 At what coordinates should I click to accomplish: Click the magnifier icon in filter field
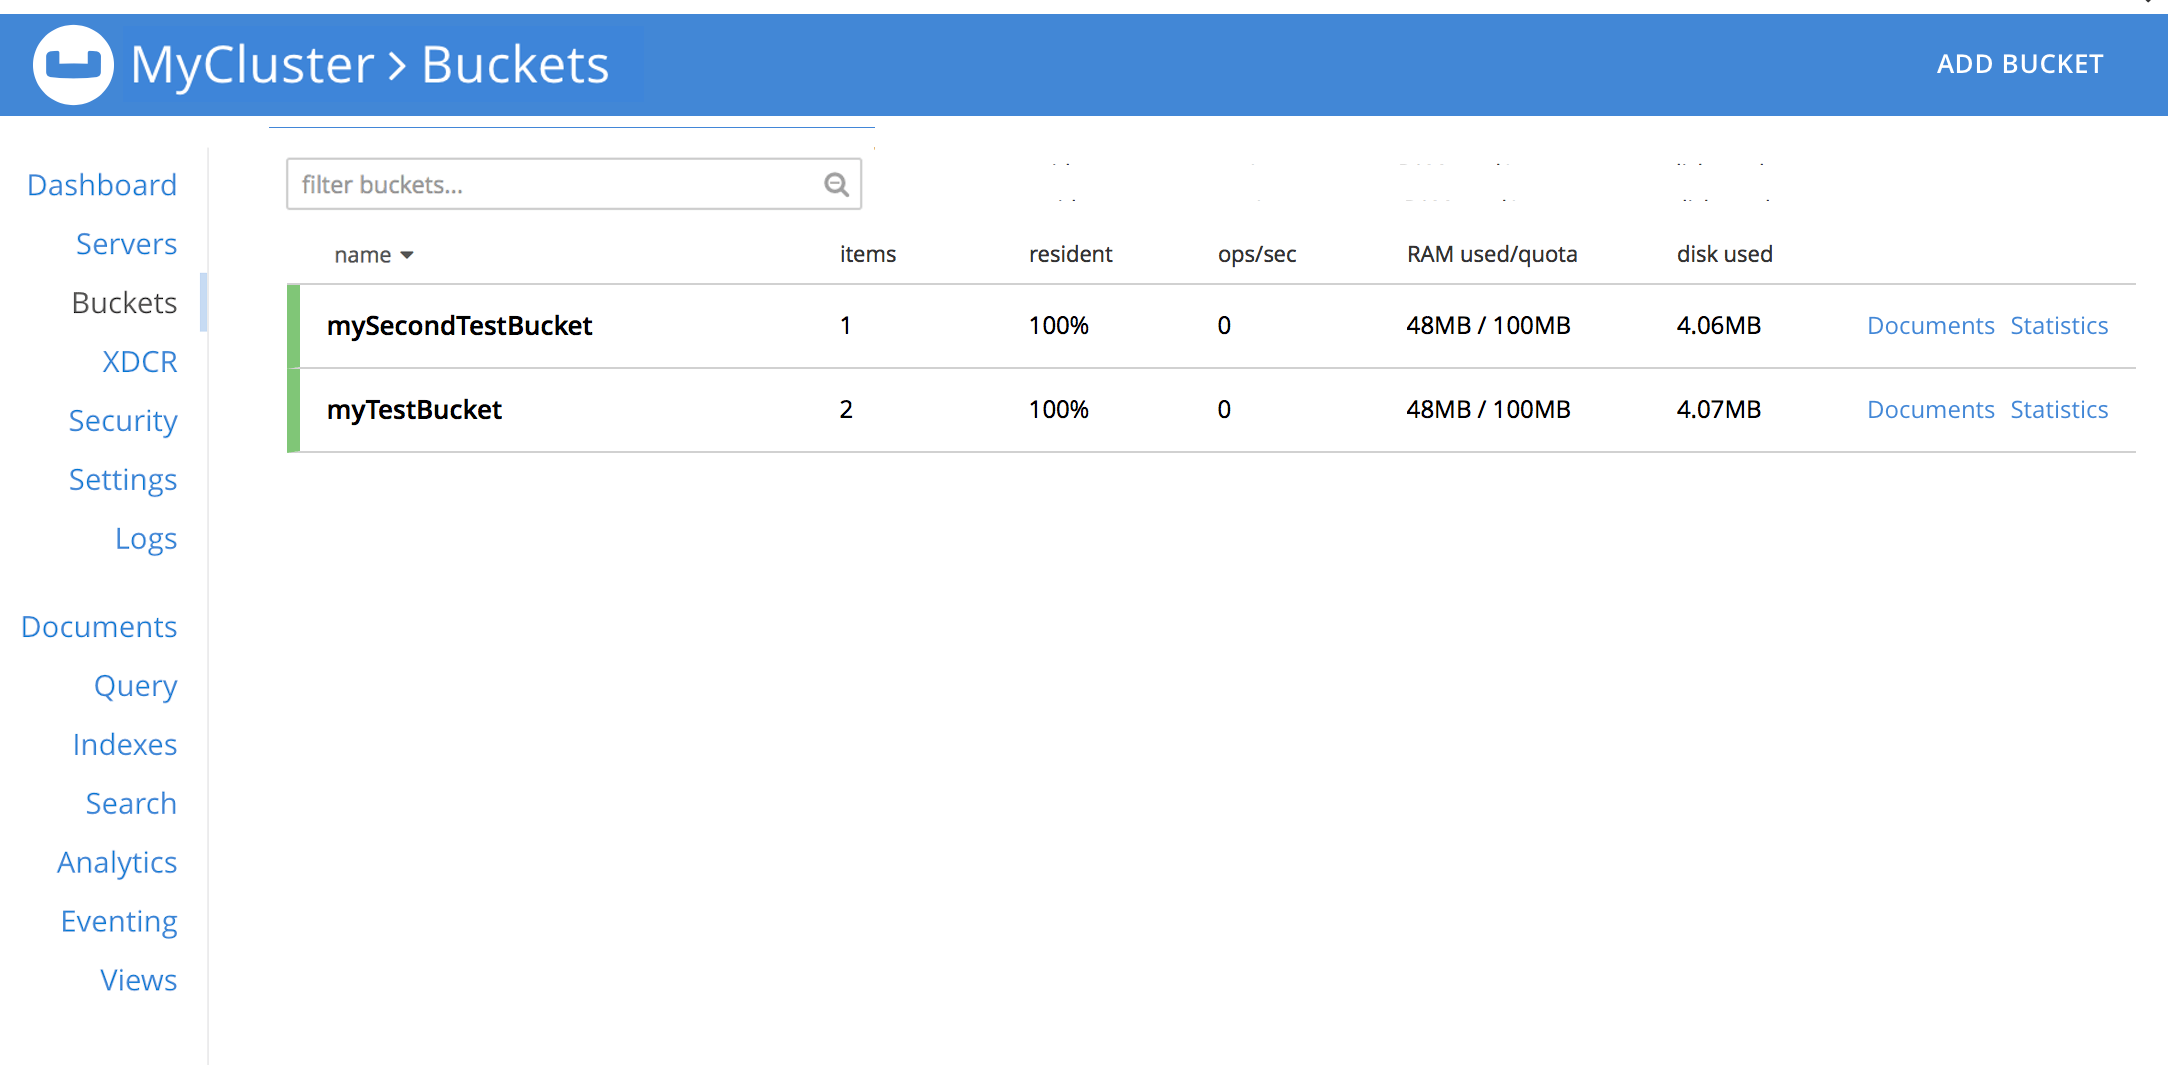836,184
